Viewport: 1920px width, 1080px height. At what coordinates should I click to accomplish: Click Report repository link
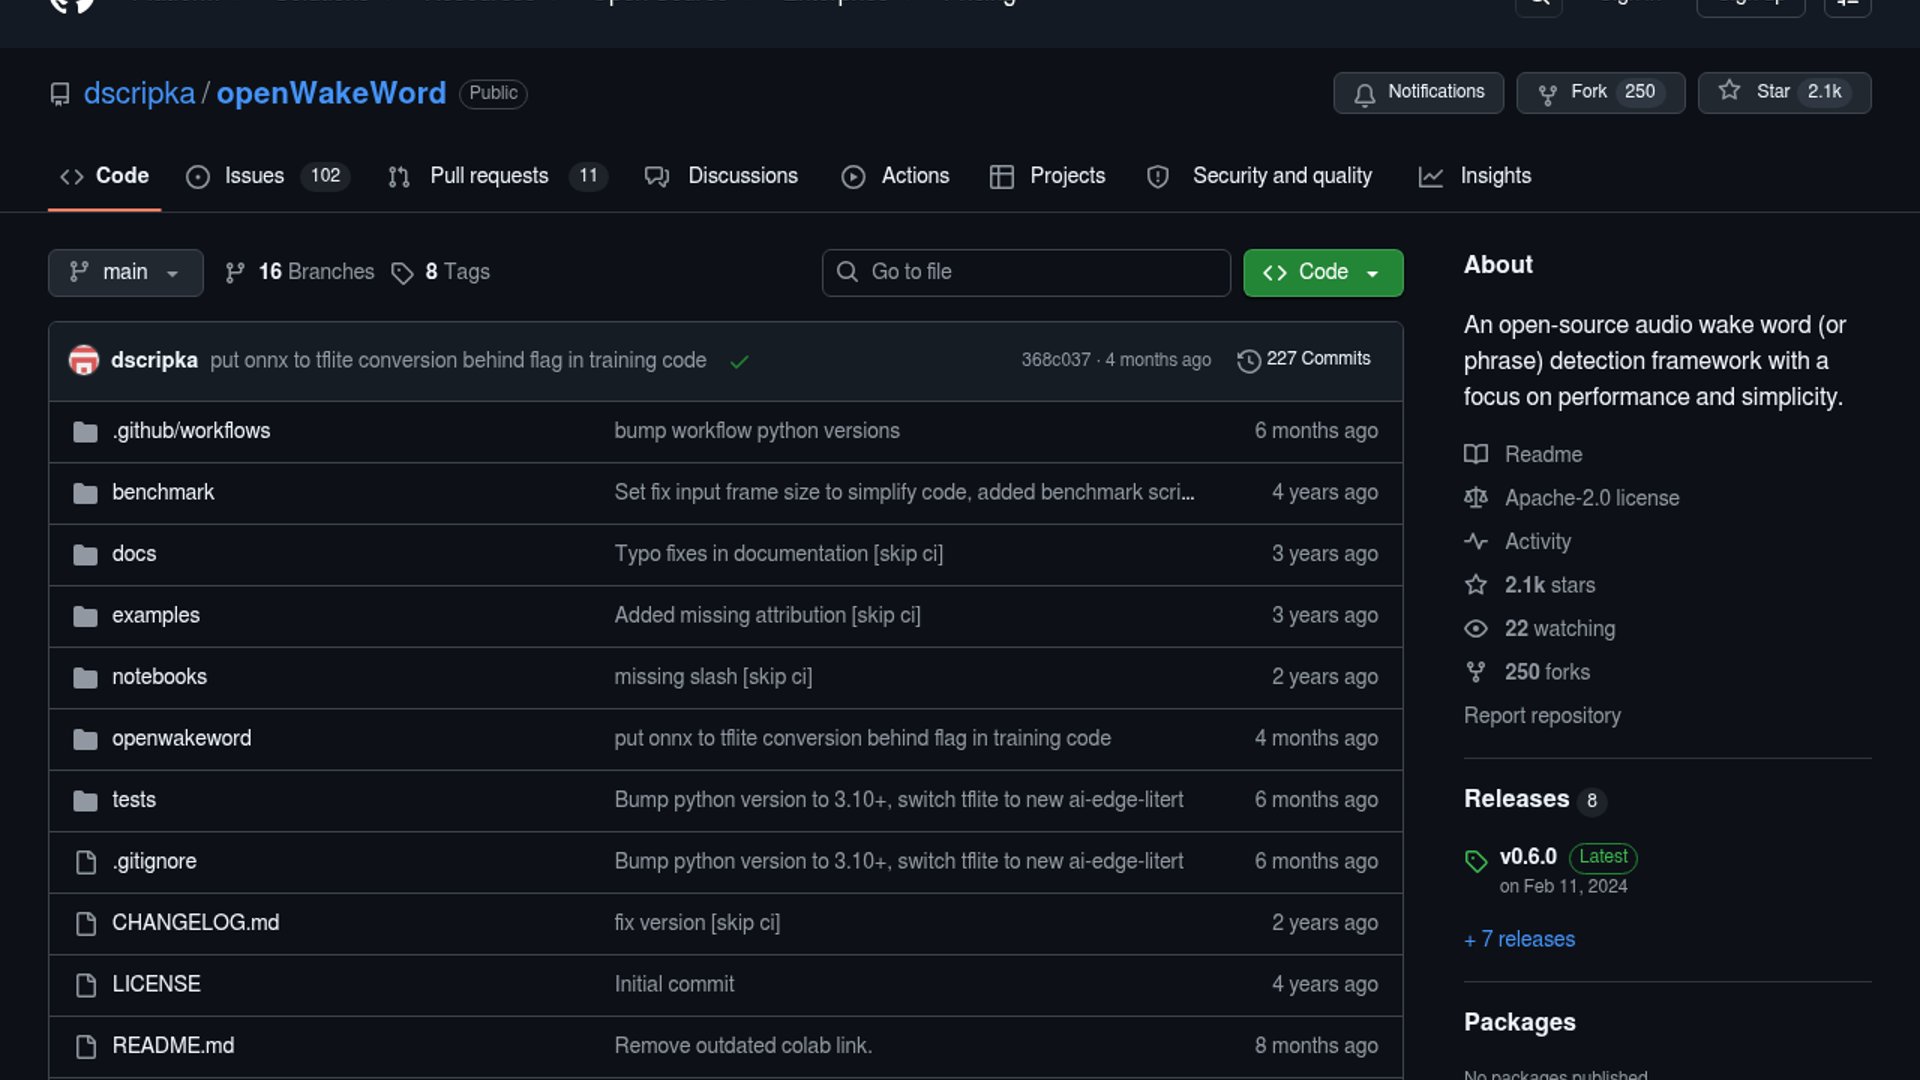pos(1542,715)
